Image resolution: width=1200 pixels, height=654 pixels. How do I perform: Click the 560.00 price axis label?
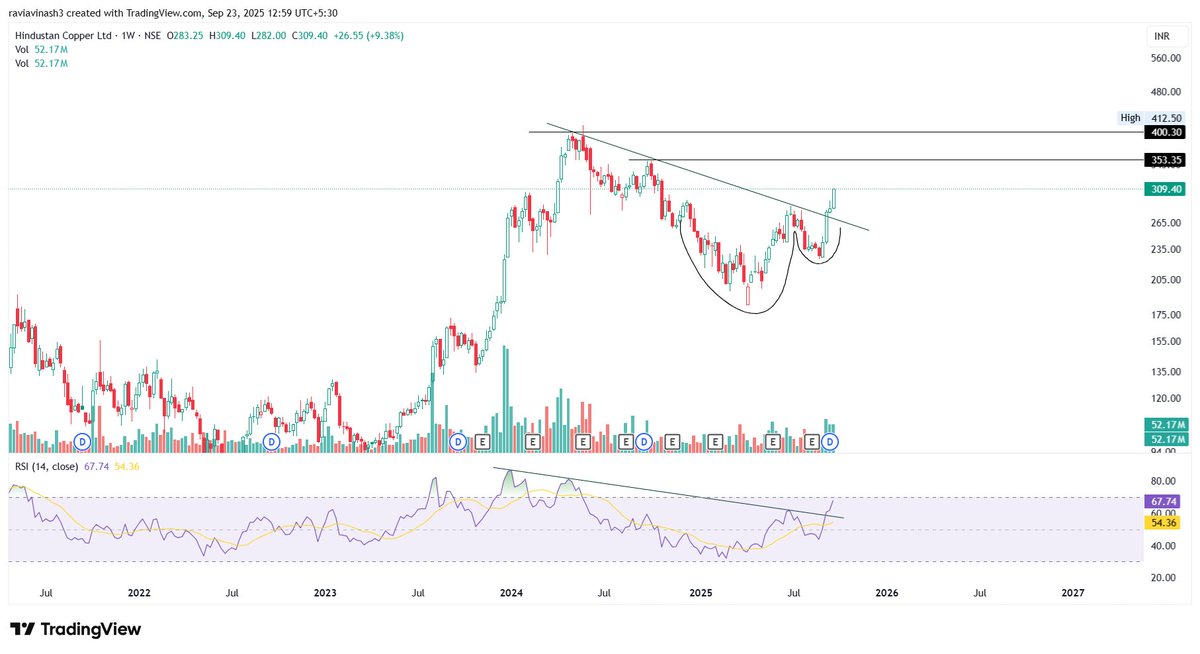pos(1166,58)
